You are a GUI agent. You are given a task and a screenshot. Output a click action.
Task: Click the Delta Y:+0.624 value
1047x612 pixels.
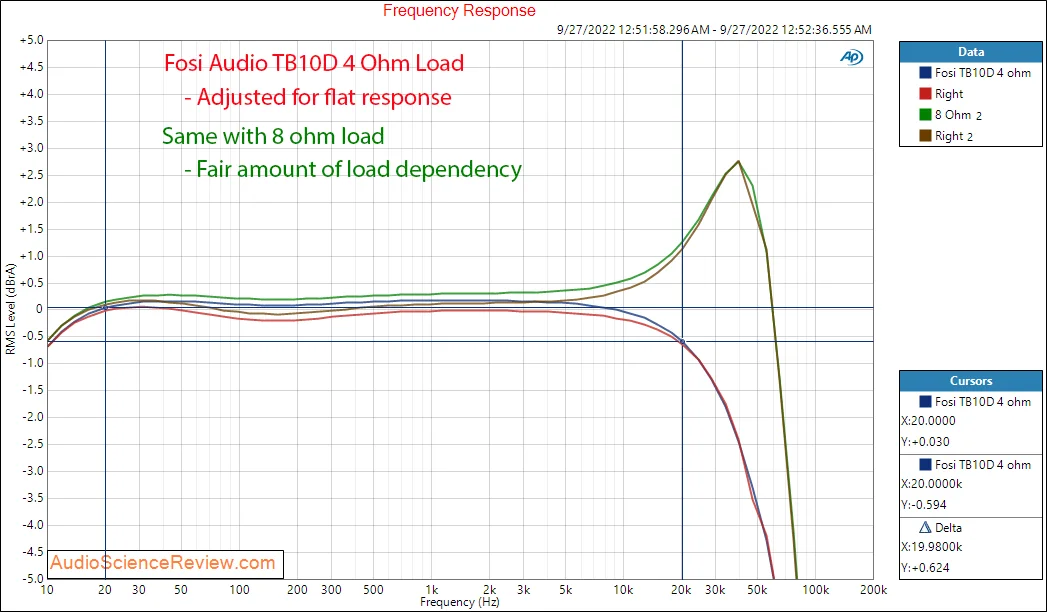pyautogui.click(x=925, y=568)
